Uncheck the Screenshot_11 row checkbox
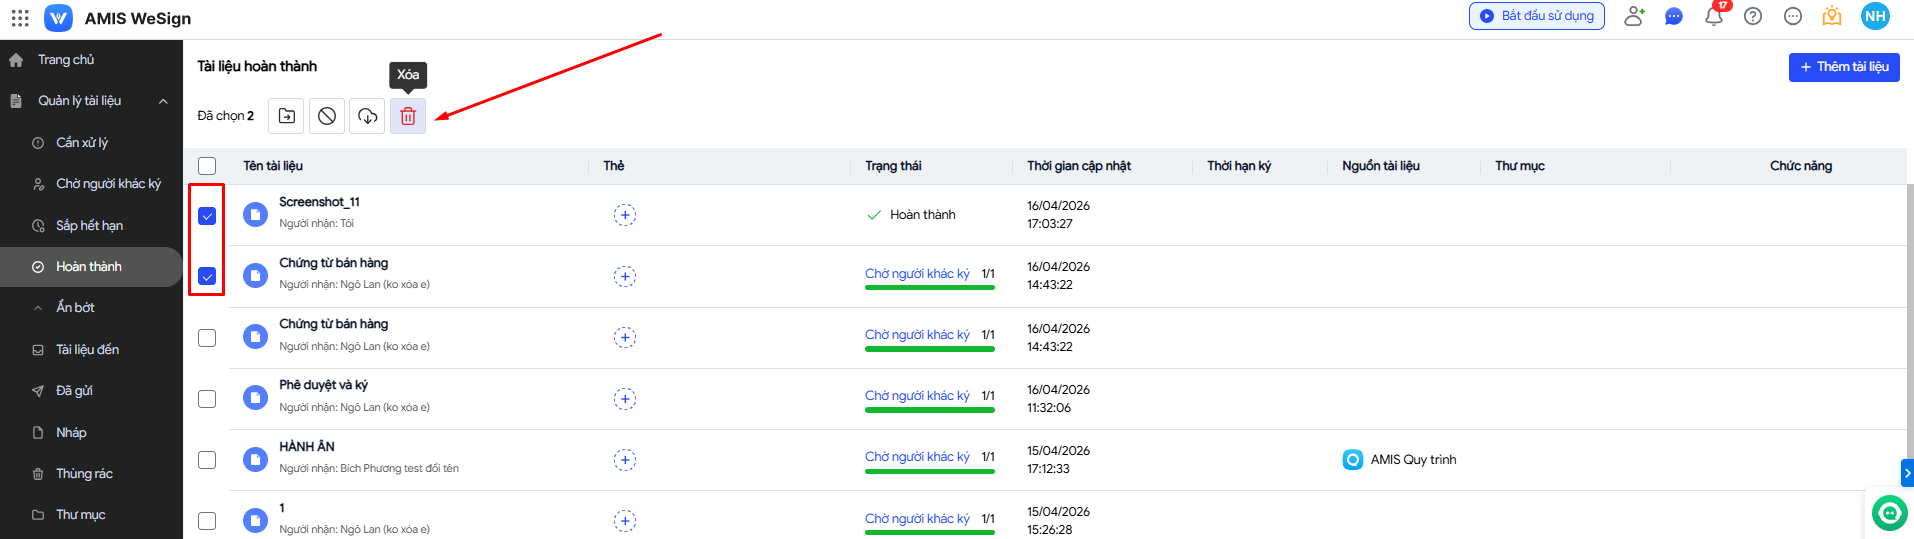This screenshot has height=539, width=1914. click(207, 216)
